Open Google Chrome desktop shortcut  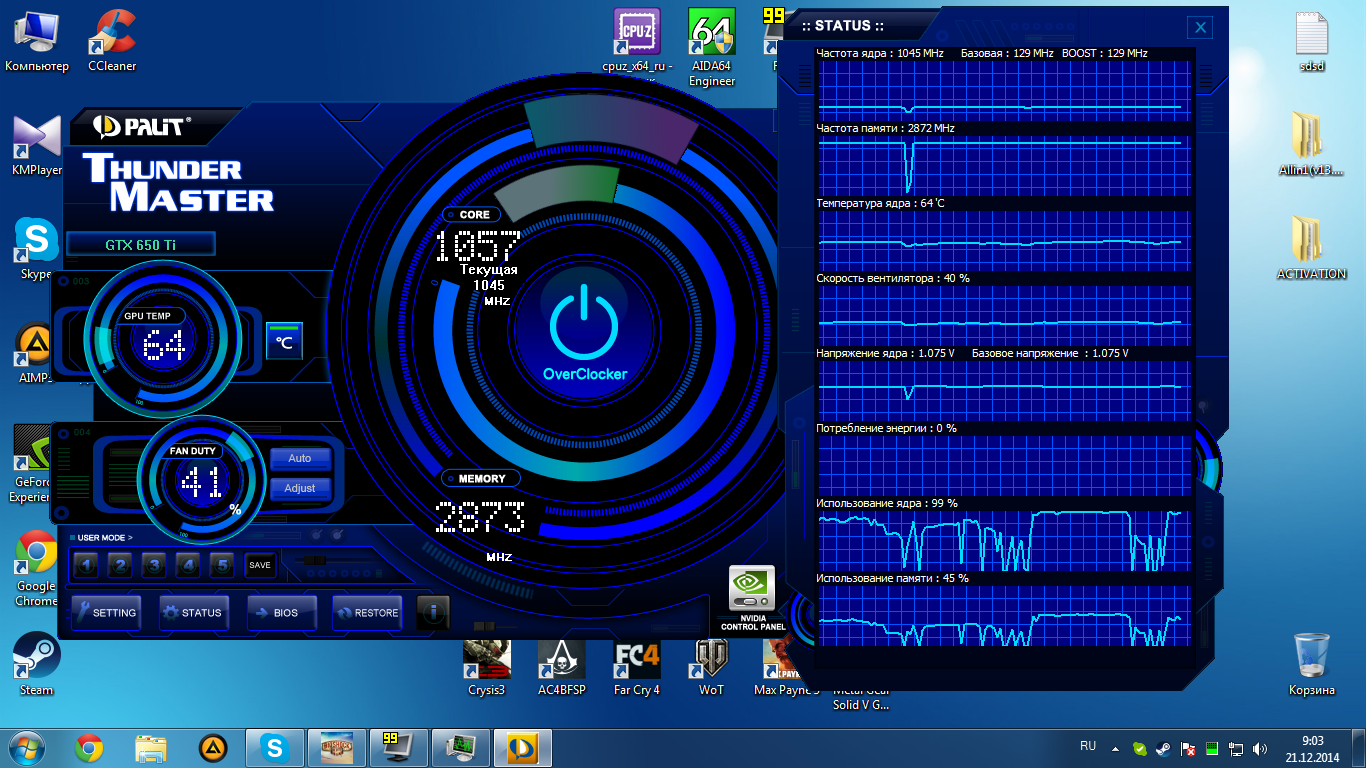click(x=36, y=568)
